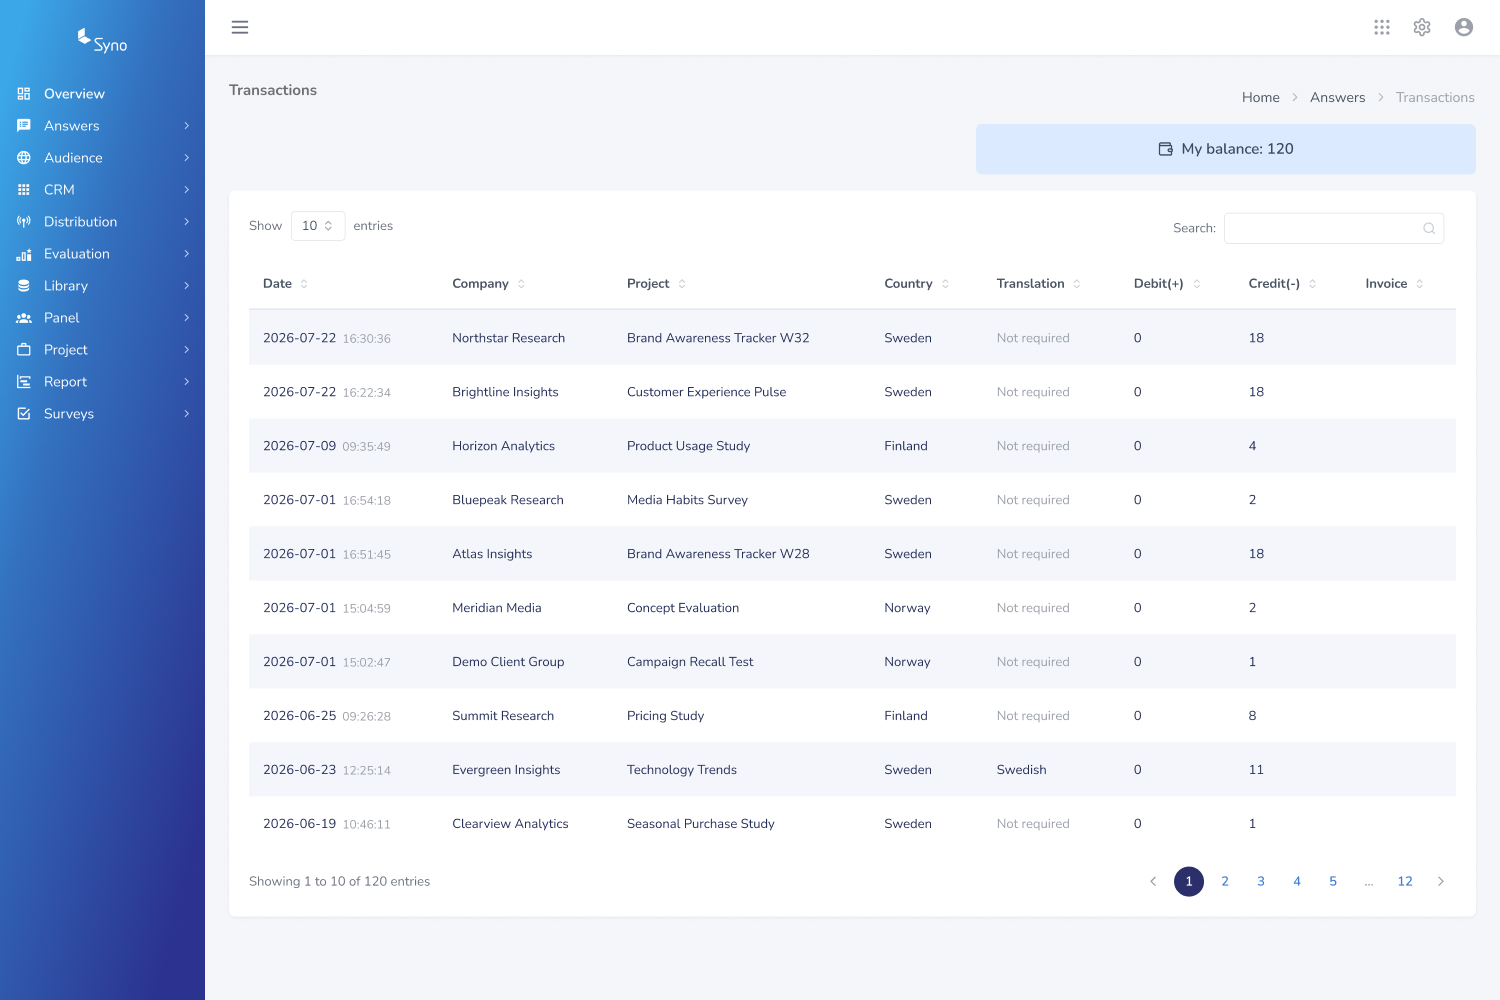The width and height of the screenshot is (1500, 1000).
Task: Open the settings gear icon
Action: point(1422,27)
